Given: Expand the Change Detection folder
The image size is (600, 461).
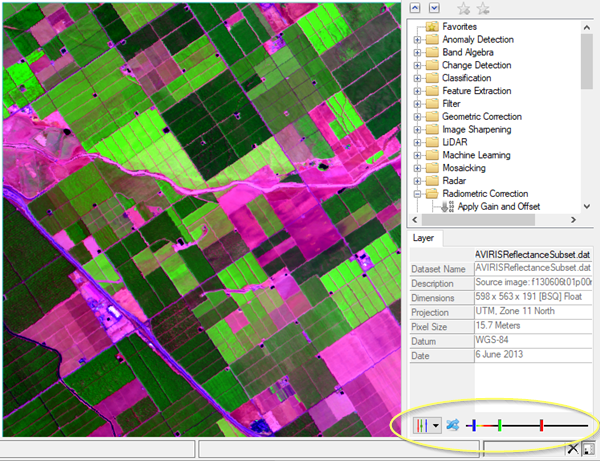Looking at the screenshot, I should (417, 66).
